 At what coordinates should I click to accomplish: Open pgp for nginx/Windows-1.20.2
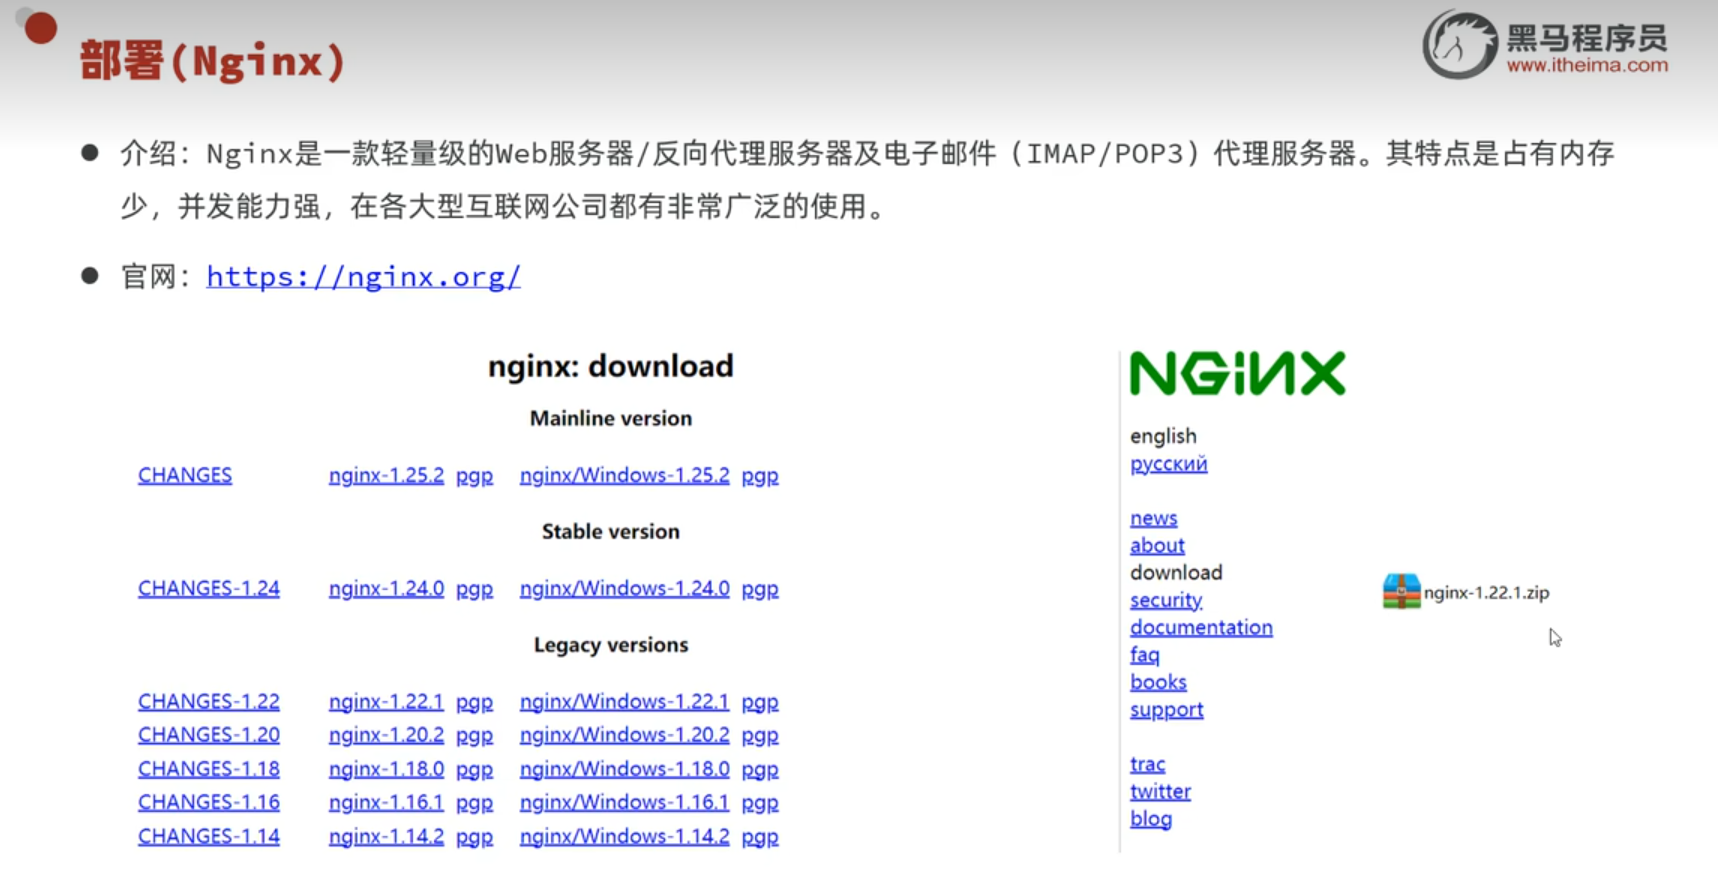[760, 736]
